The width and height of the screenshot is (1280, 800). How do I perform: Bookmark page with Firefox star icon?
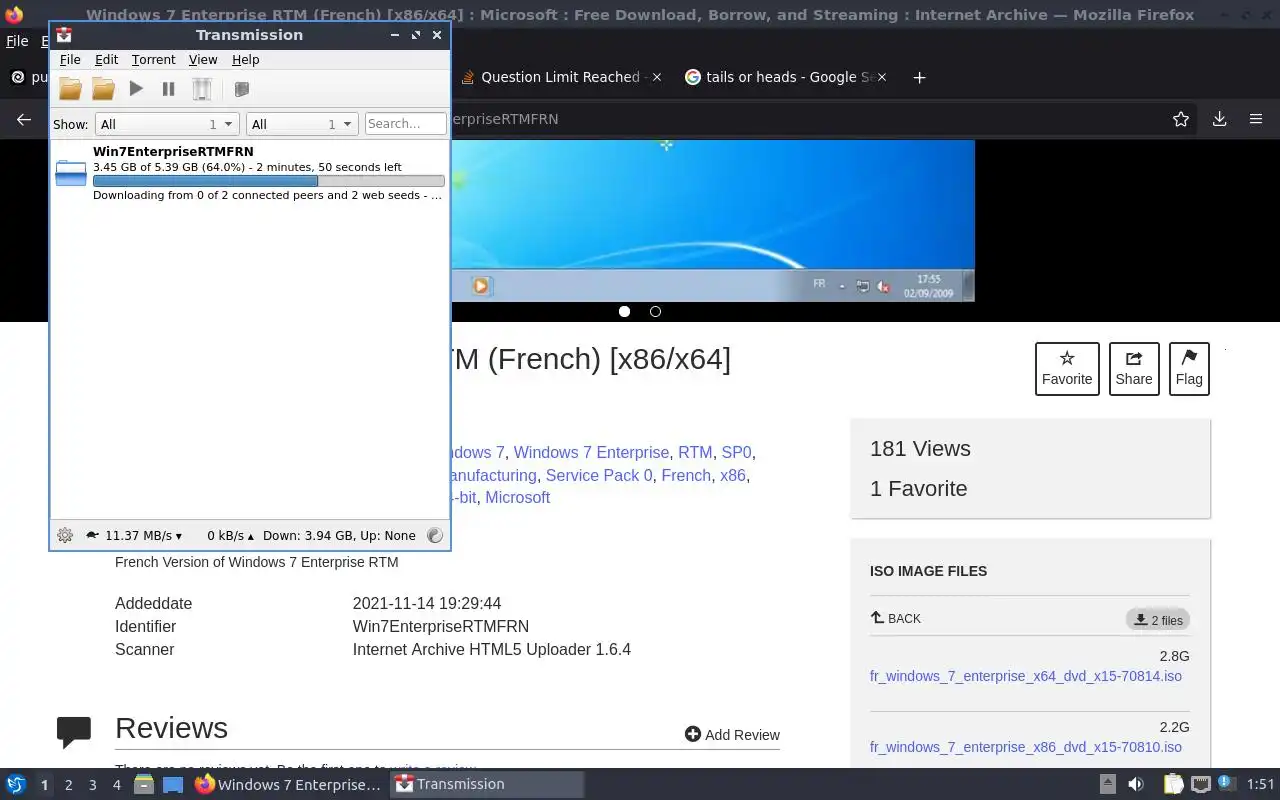point(1181,119)
